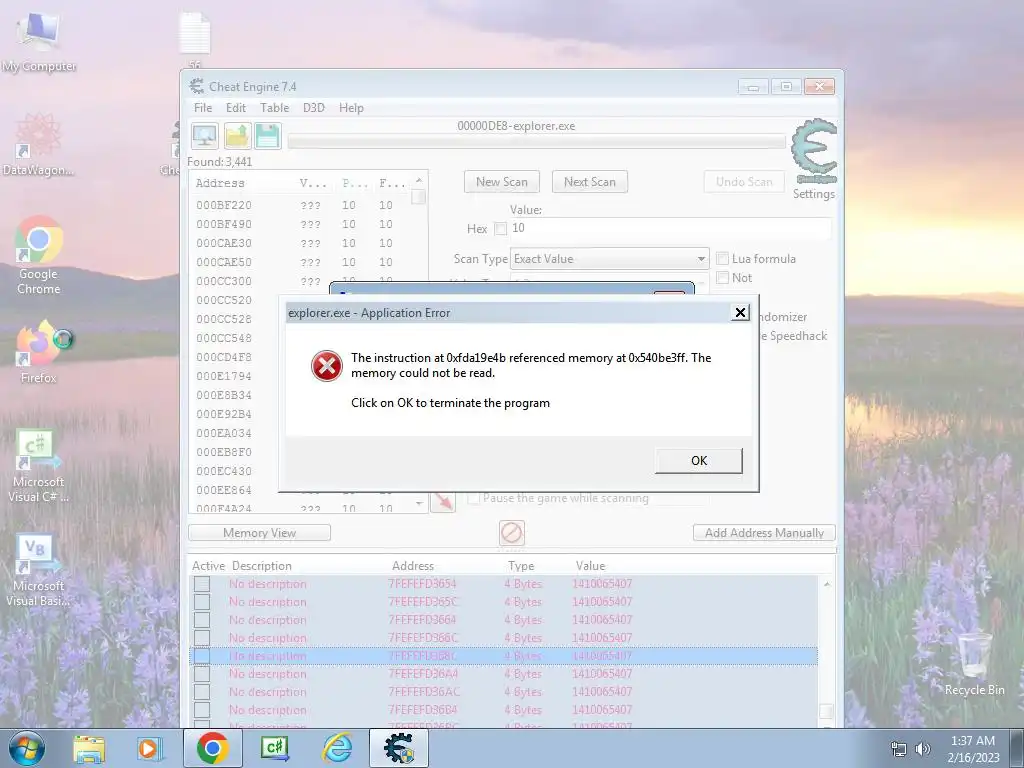Click the Value input field containing 10
Screen dimensions: 1024x768
pyautogui.click(x=670, y=228)
